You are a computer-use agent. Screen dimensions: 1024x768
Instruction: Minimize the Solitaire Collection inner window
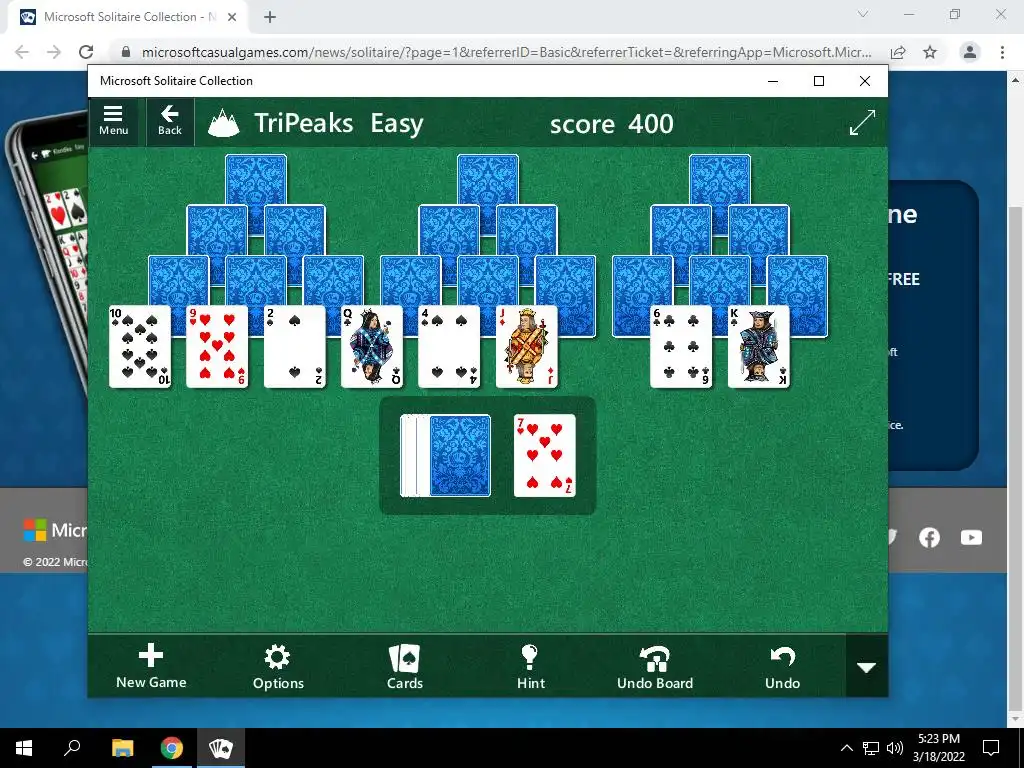click(773, 81)
